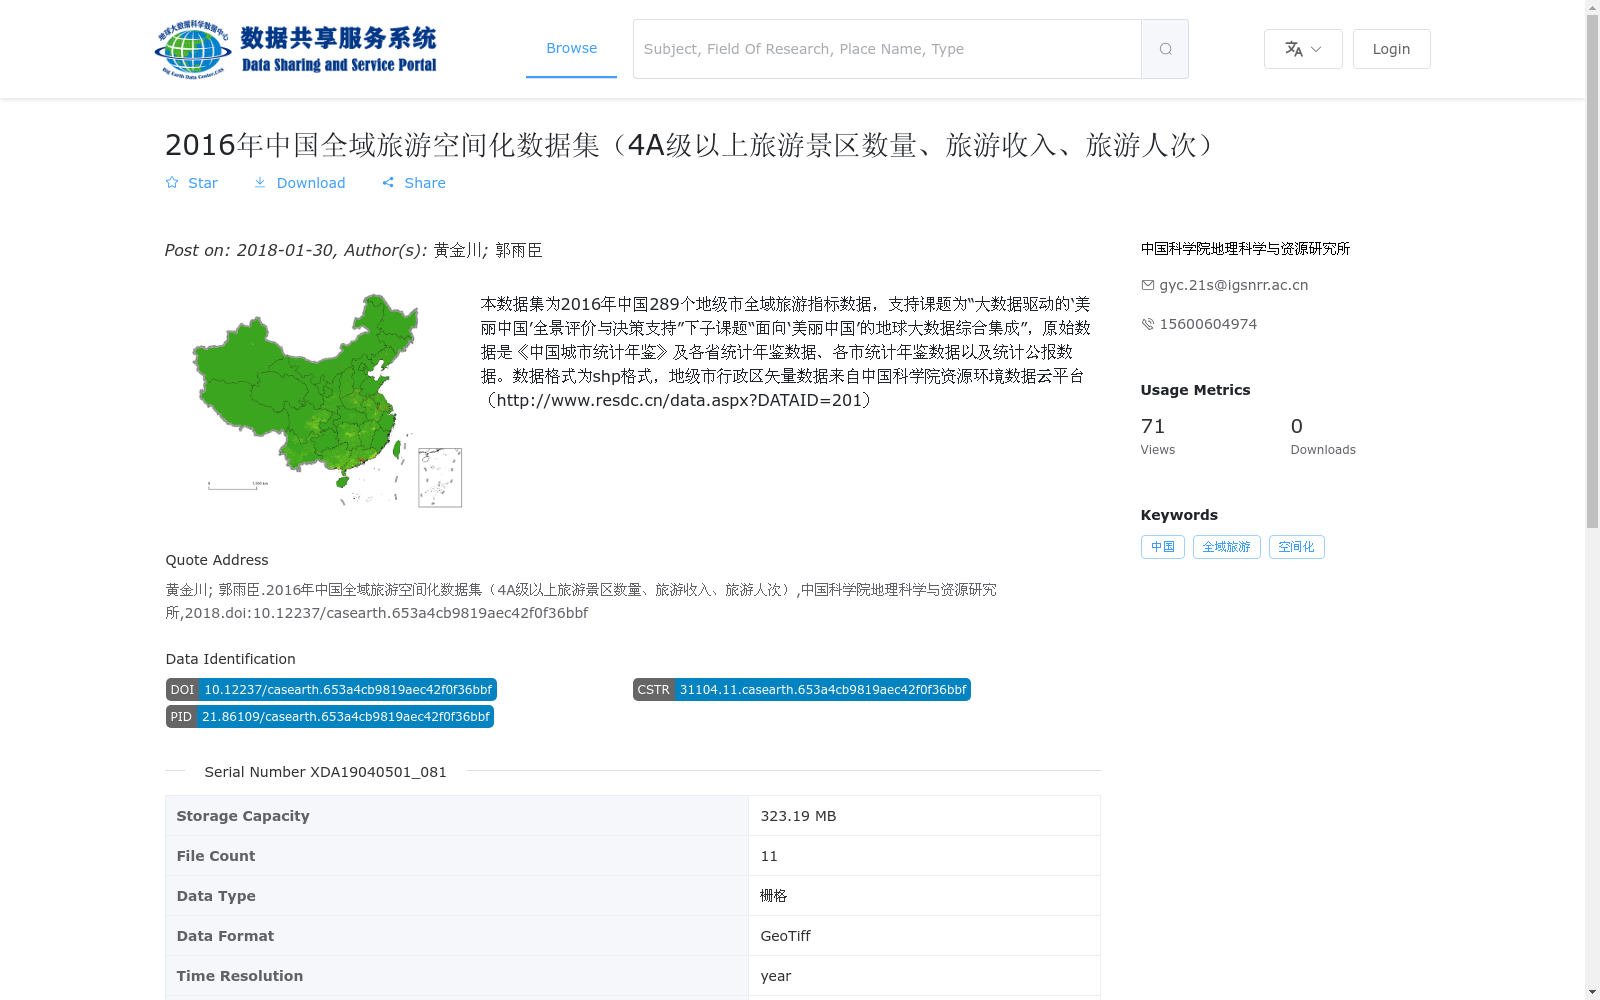This screenshot has height=1000, width=1600.
Task: Click the Storage Capacity row label
Action: 243,816
